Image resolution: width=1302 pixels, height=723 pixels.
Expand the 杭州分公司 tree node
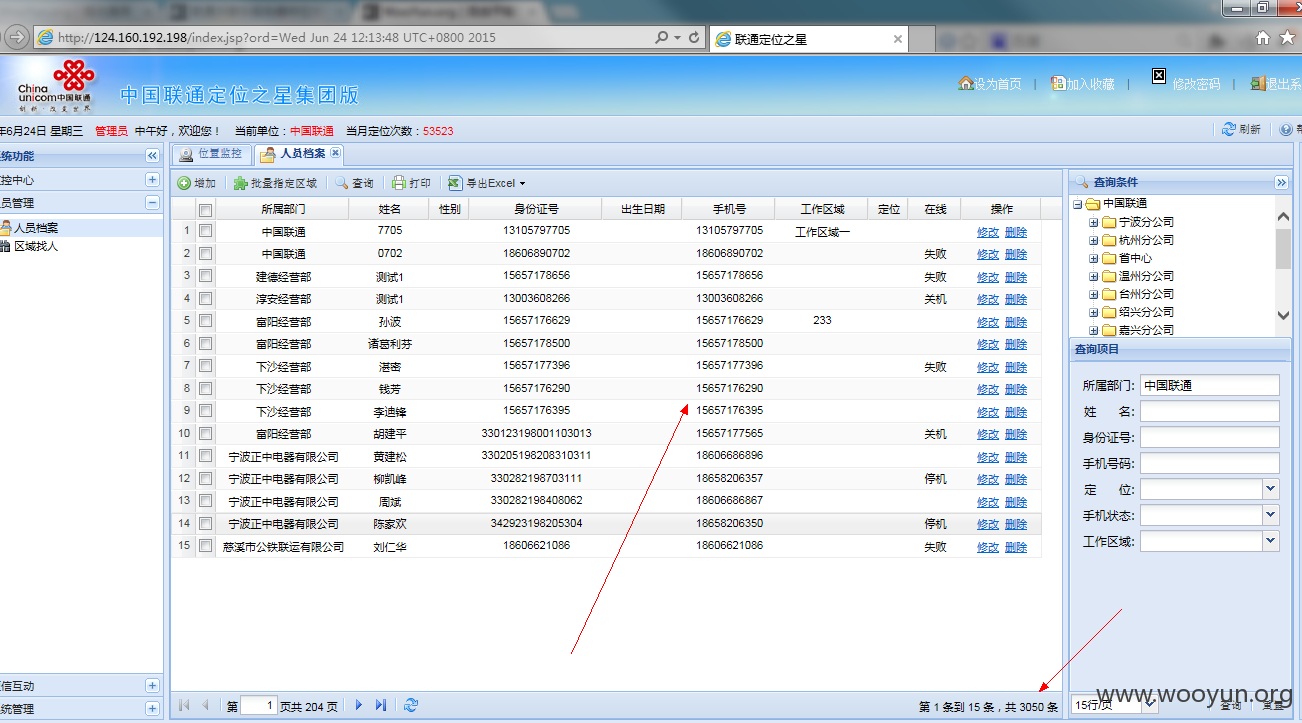(x=1094, y=240)
